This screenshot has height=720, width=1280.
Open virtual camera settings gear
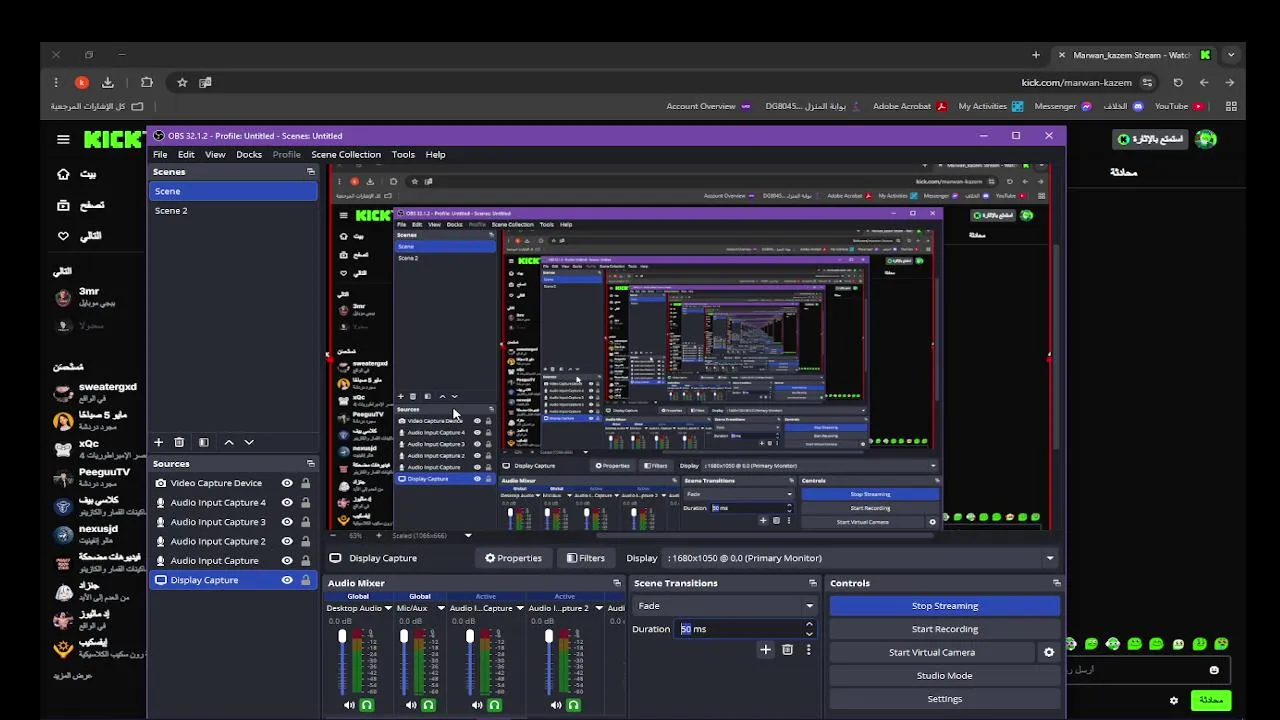(1049, 652)
